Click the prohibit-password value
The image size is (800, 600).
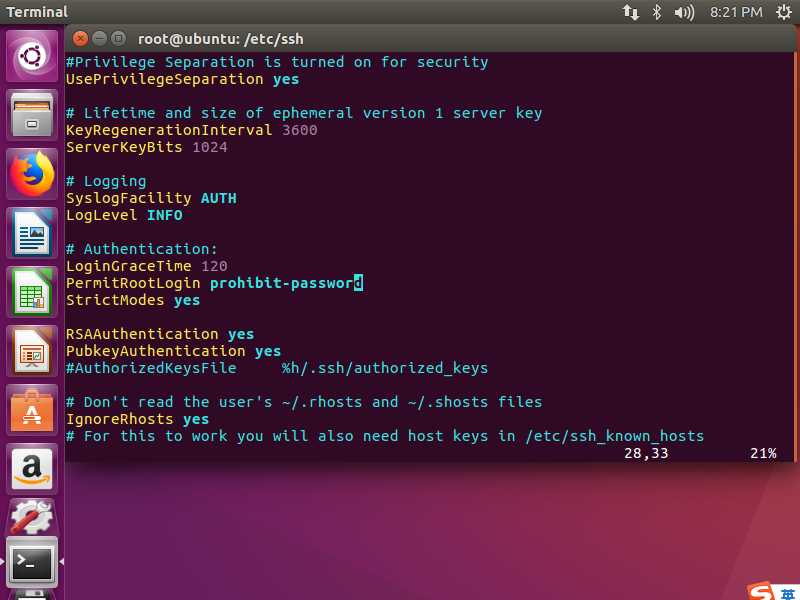pos(286,283)
